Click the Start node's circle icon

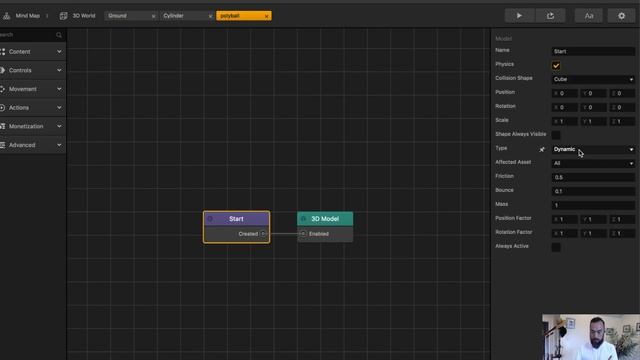coord(210,219)
